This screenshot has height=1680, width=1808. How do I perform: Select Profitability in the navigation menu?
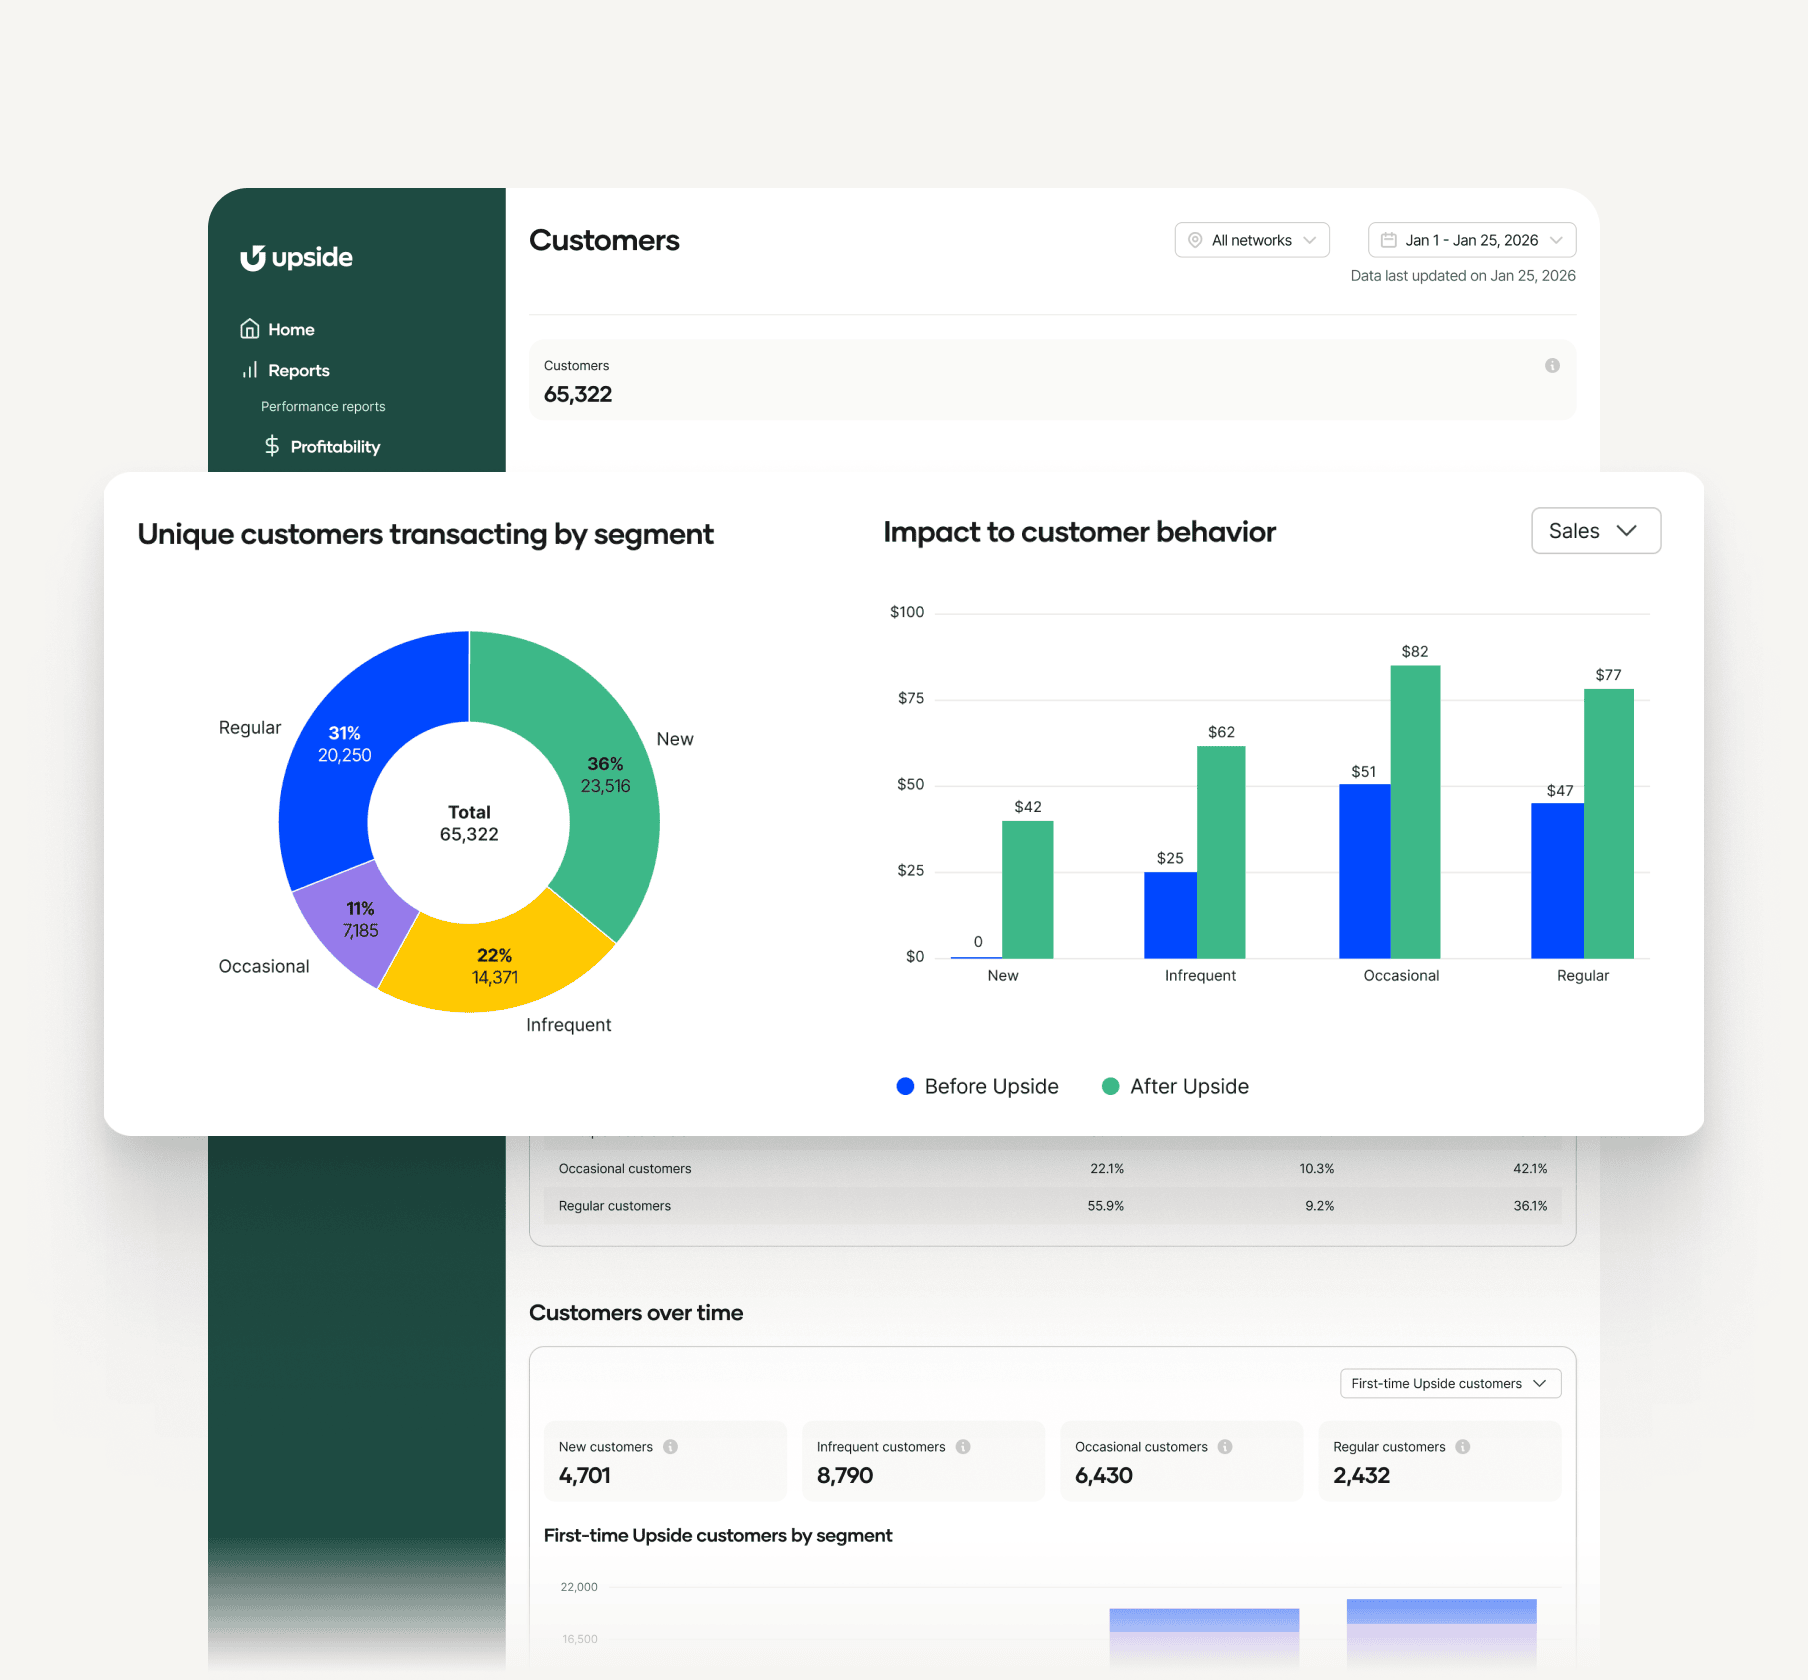[334, 446]
